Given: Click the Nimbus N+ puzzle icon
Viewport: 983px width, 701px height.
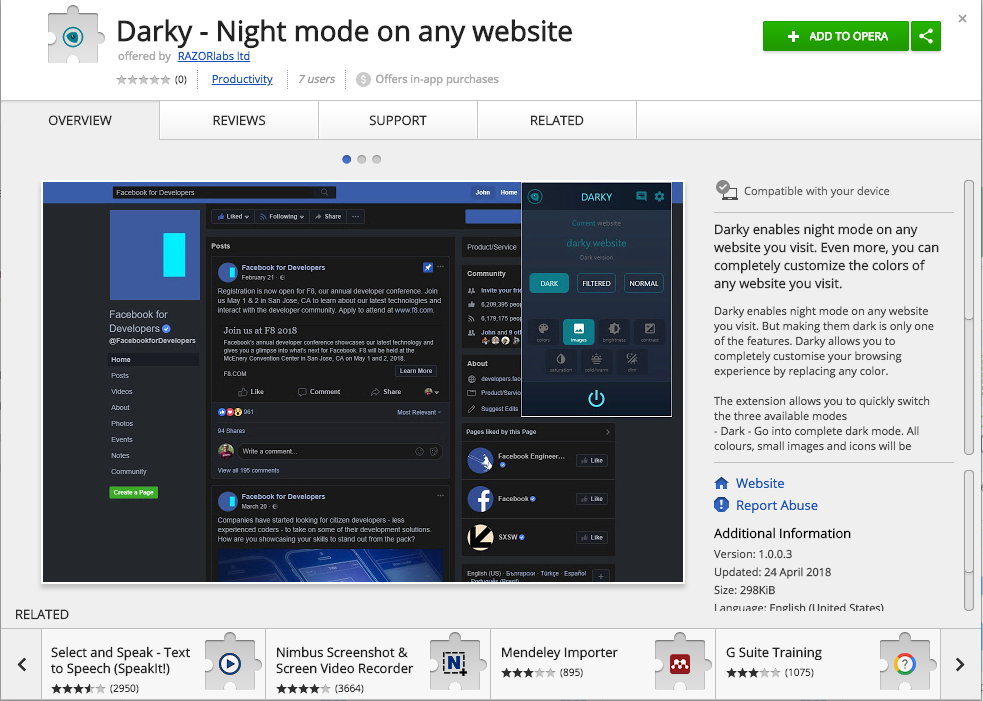Looking at the screenshot, I should click(455, 663).
